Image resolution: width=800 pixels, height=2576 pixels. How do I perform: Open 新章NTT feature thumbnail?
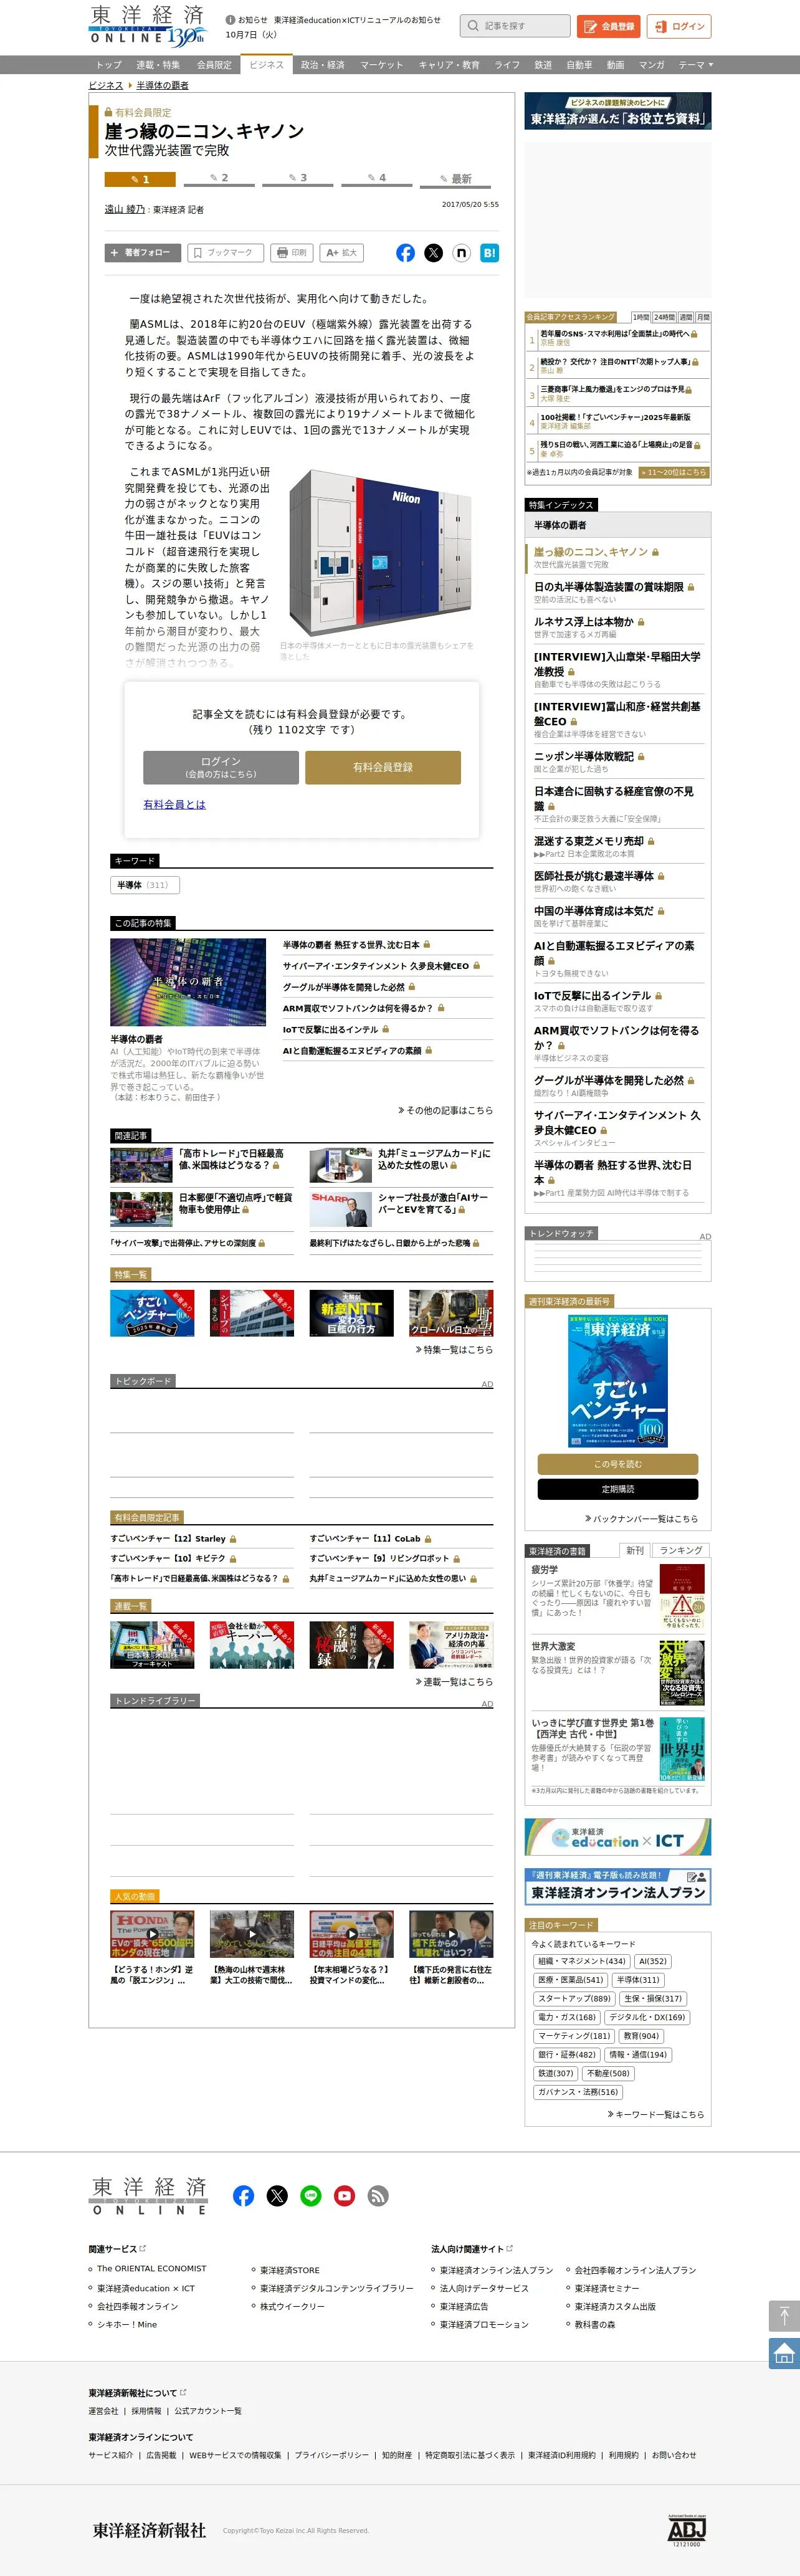(351, 1313)
